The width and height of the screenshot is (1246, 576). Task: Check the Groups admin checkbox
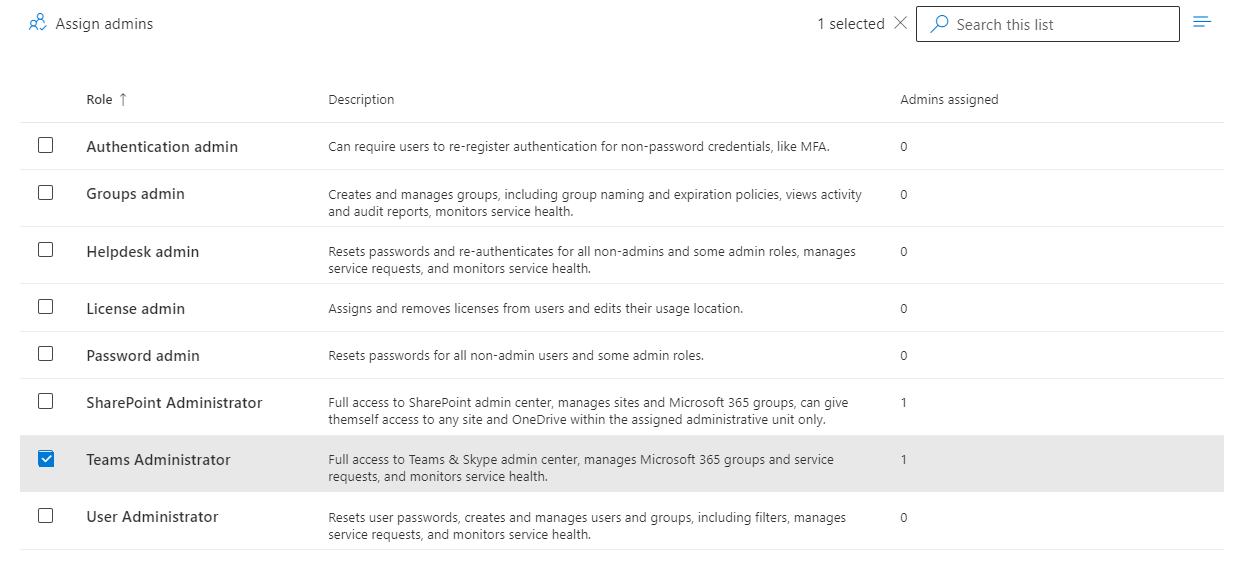[x=45, y=193]
